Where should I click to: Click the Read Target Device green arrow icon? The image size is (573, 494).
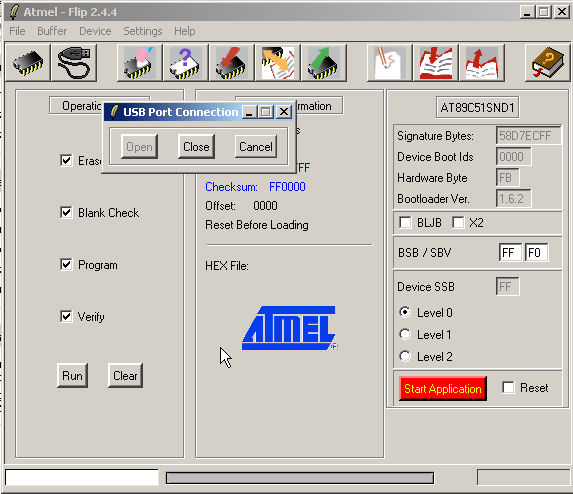324,62
